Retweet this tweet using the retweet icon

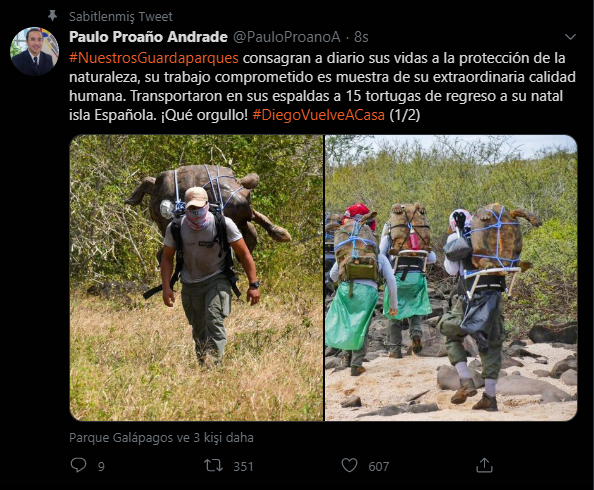pyautogui.click(x=214, y=465)
